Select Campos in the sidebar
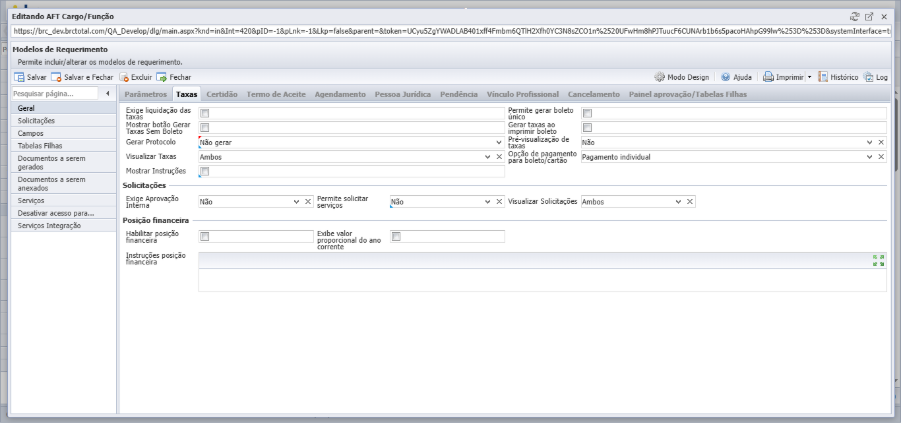 63,133
